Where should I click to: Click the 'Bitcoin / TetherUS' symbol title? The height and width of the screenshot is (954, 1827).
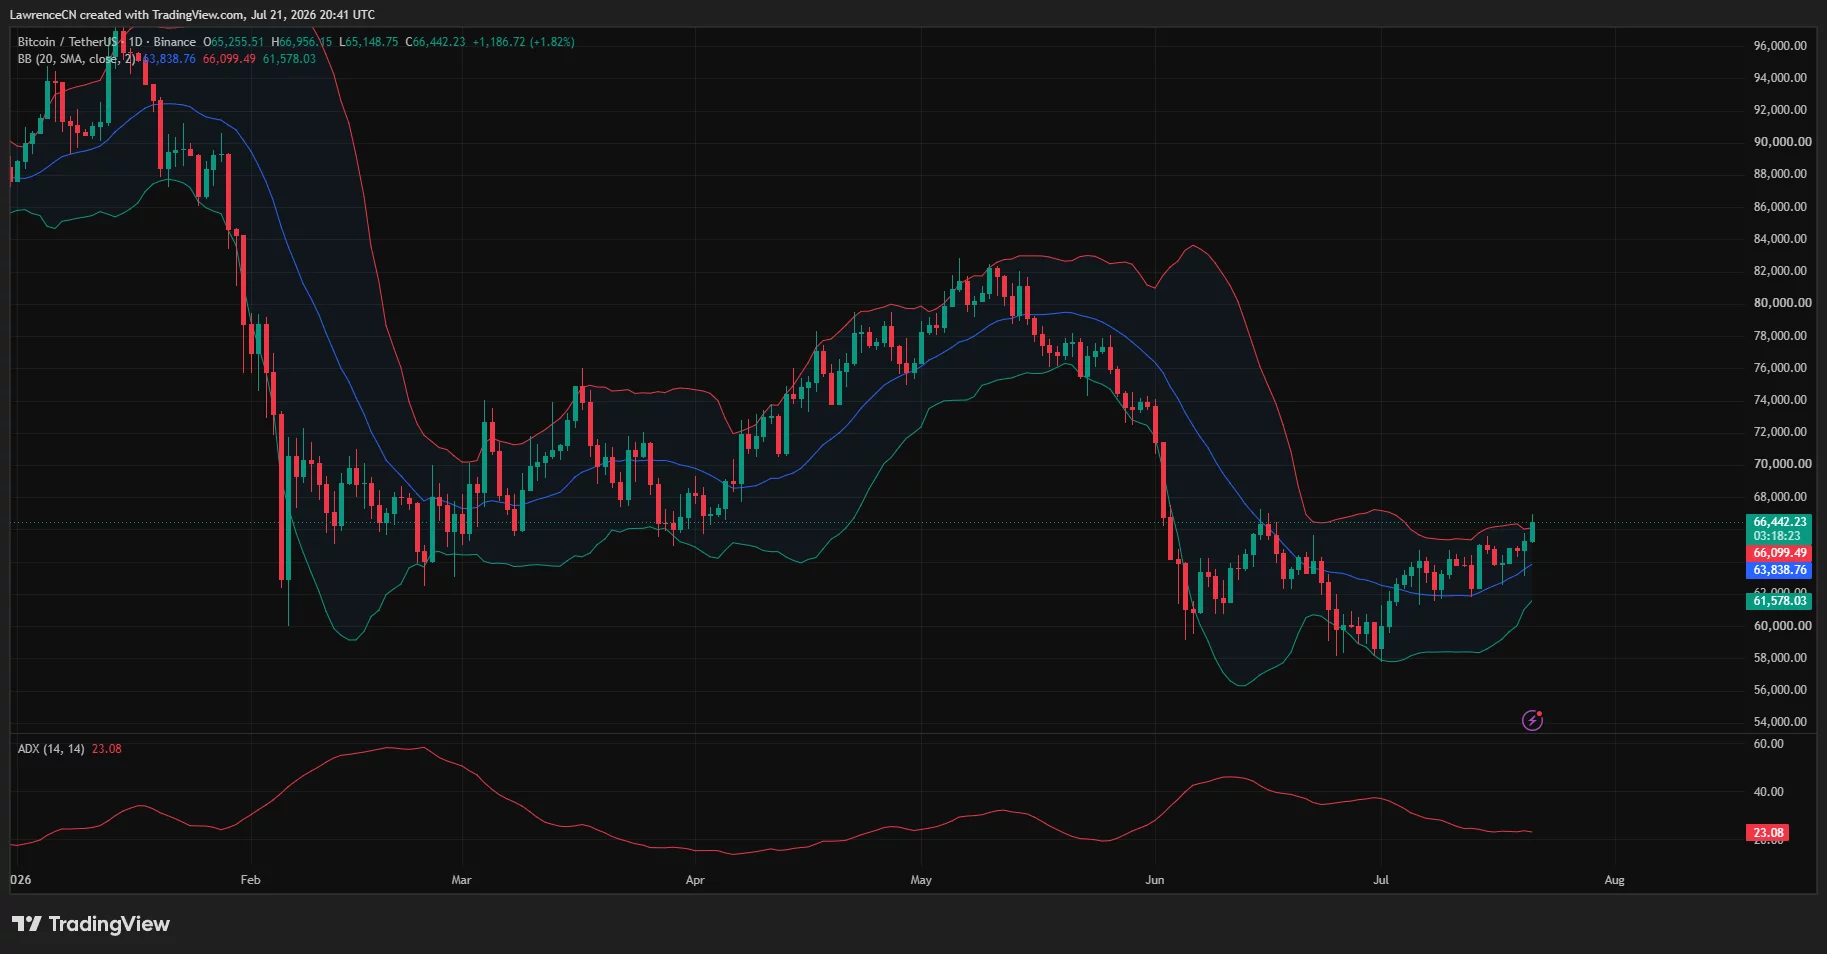67,42
